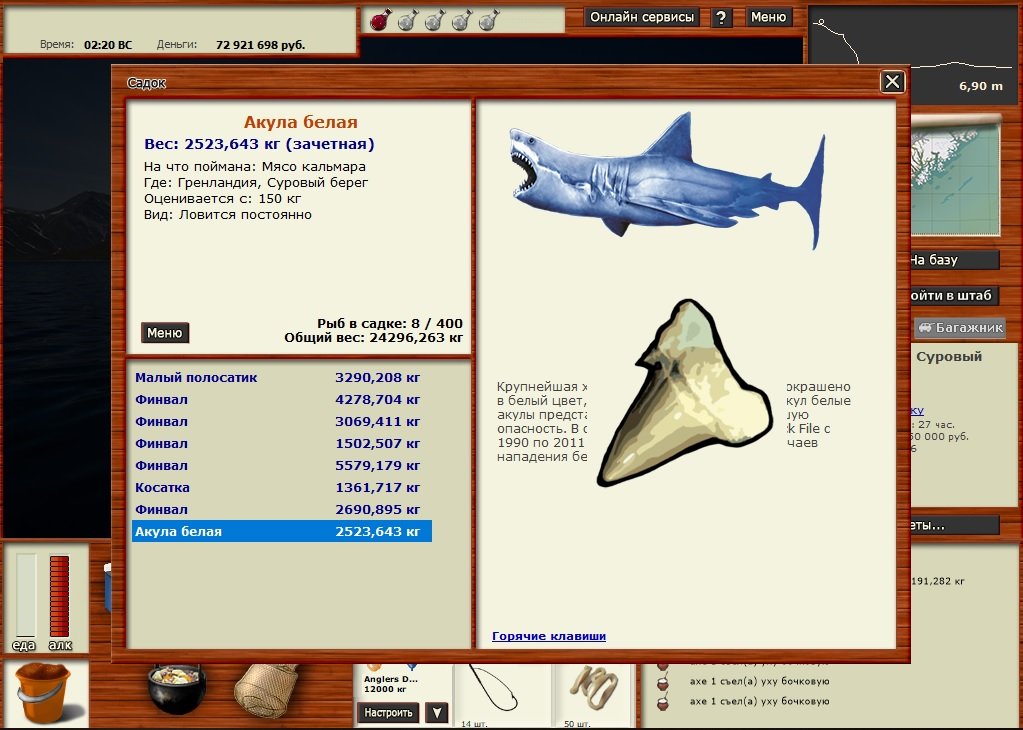This screenshot has height=730, width=1023.
Task: Open the Багажник trunk button
Action: pos(960,327)
